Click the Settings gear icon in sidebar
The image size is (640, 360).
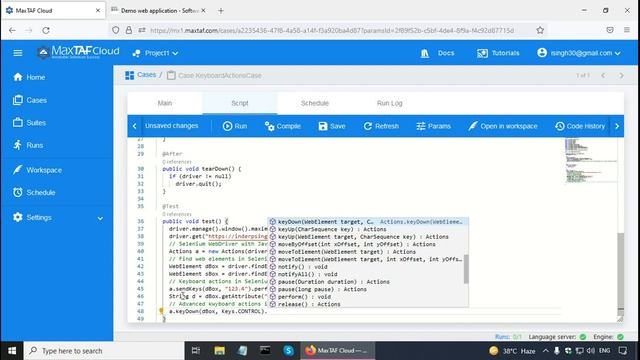pyautogui.click(x=18, y=217)
